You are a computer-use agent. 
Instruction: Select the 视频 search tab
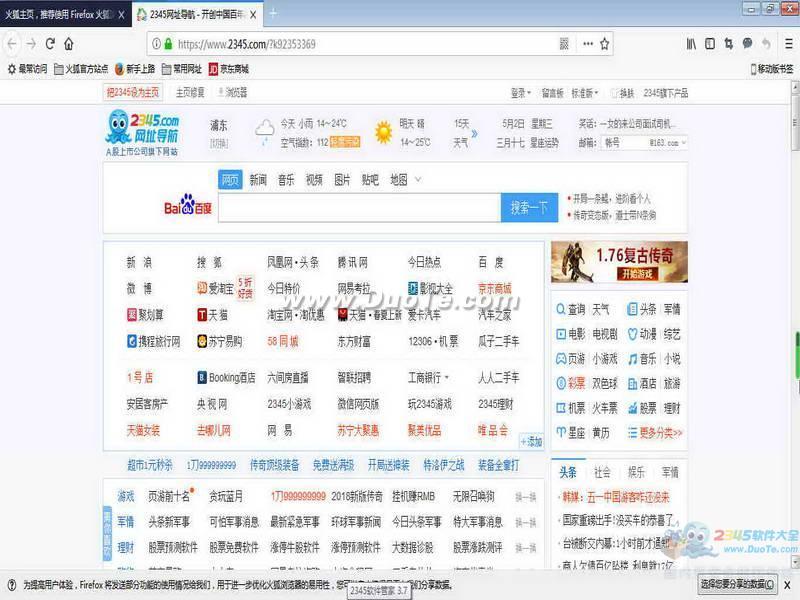[x=314, y=180]
